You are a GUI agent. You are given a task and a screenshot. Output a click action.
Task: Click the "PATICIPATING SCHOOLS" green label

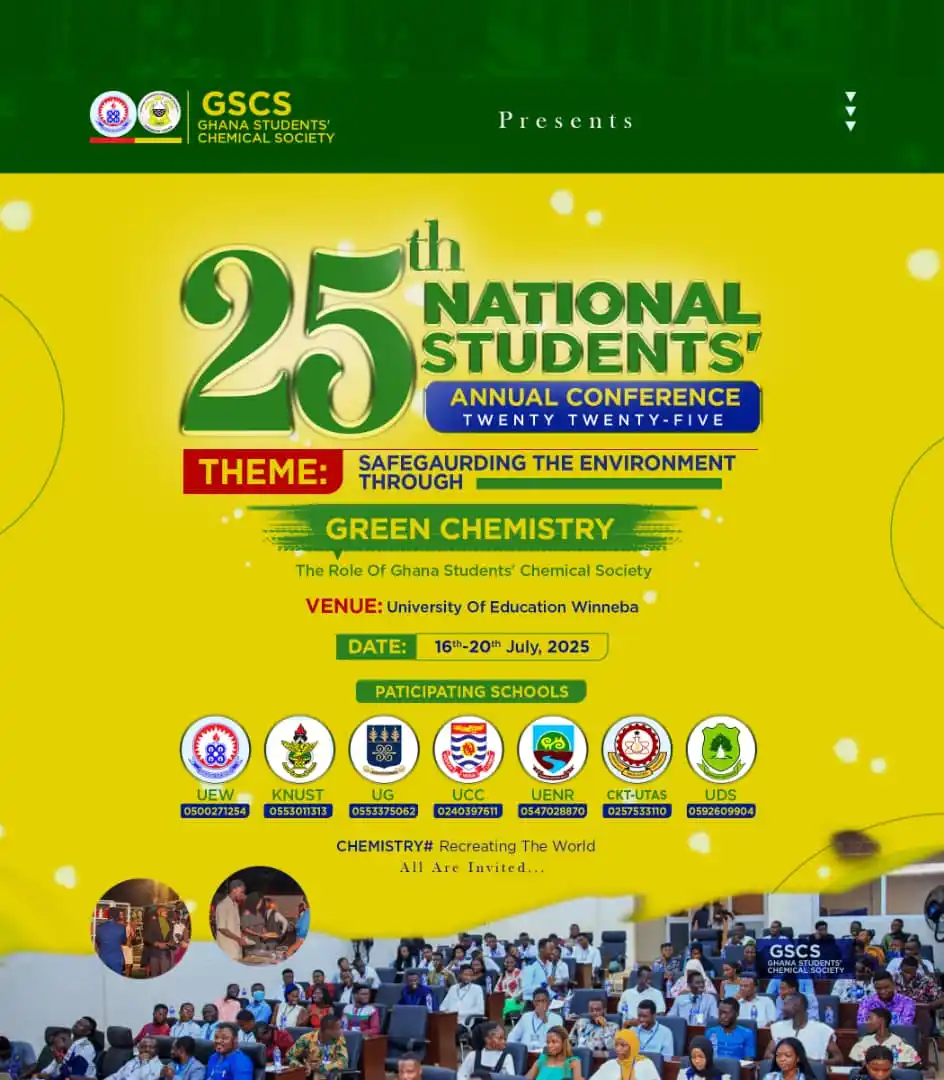[472, 692]
